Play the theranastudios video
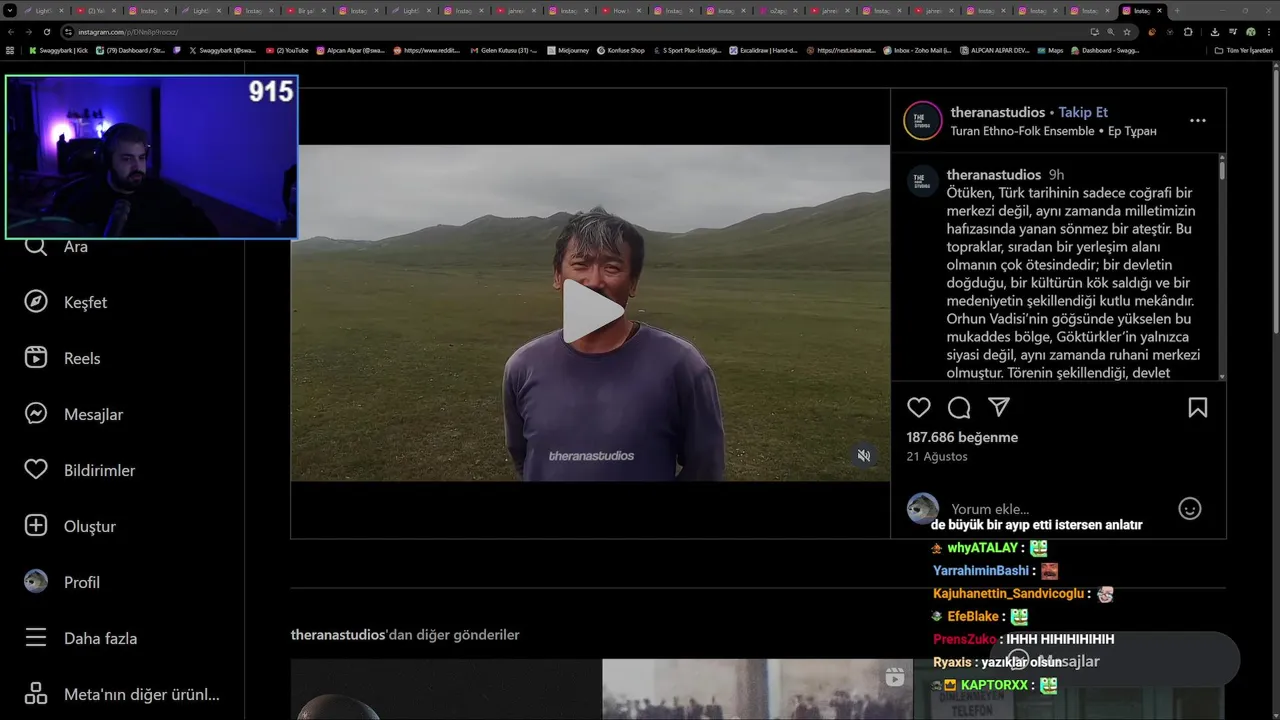The image size is (1280, 720). click(x=592, y=311)
